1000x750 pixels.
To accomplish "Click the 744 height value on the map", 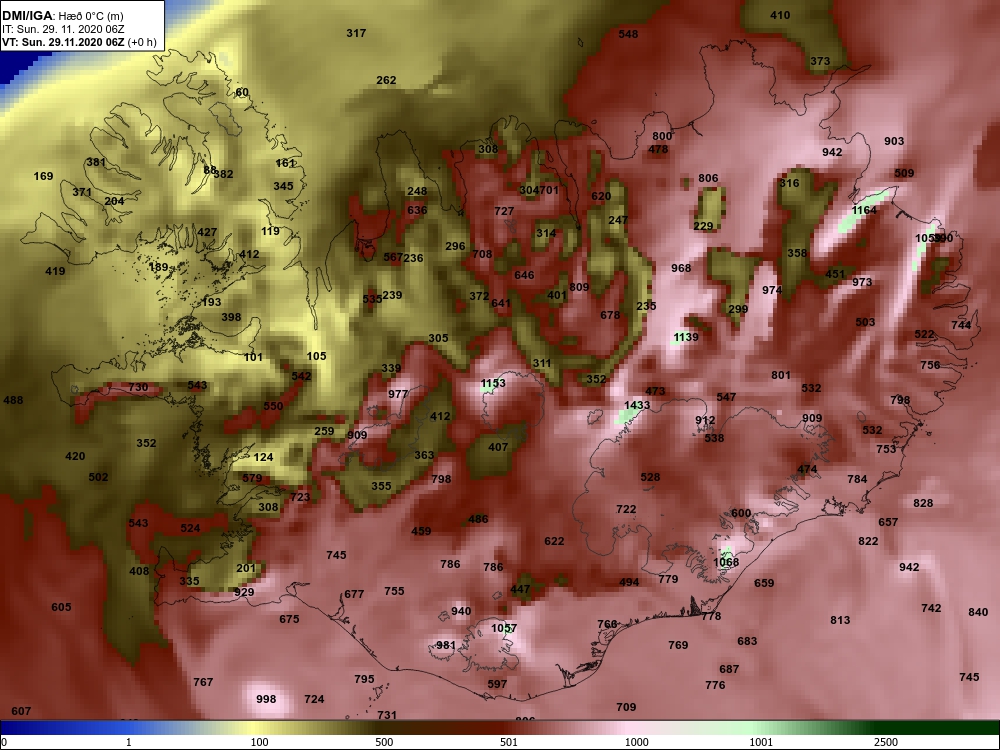I will [961, 325].
